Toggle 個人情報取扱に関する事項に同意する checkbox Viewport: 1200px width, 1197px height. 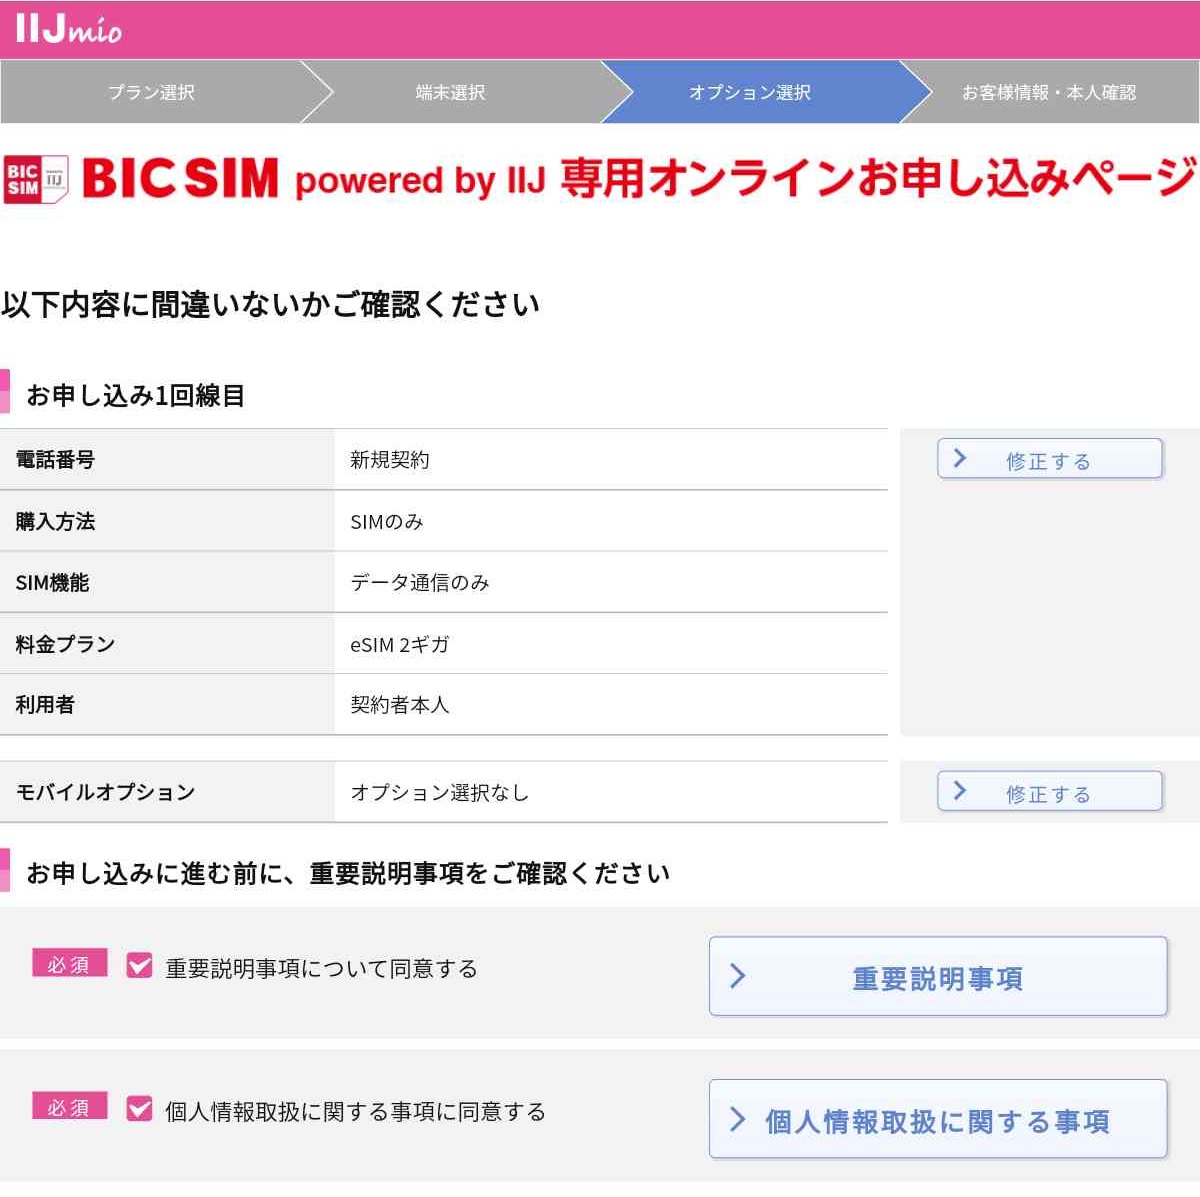(139, 1109)
